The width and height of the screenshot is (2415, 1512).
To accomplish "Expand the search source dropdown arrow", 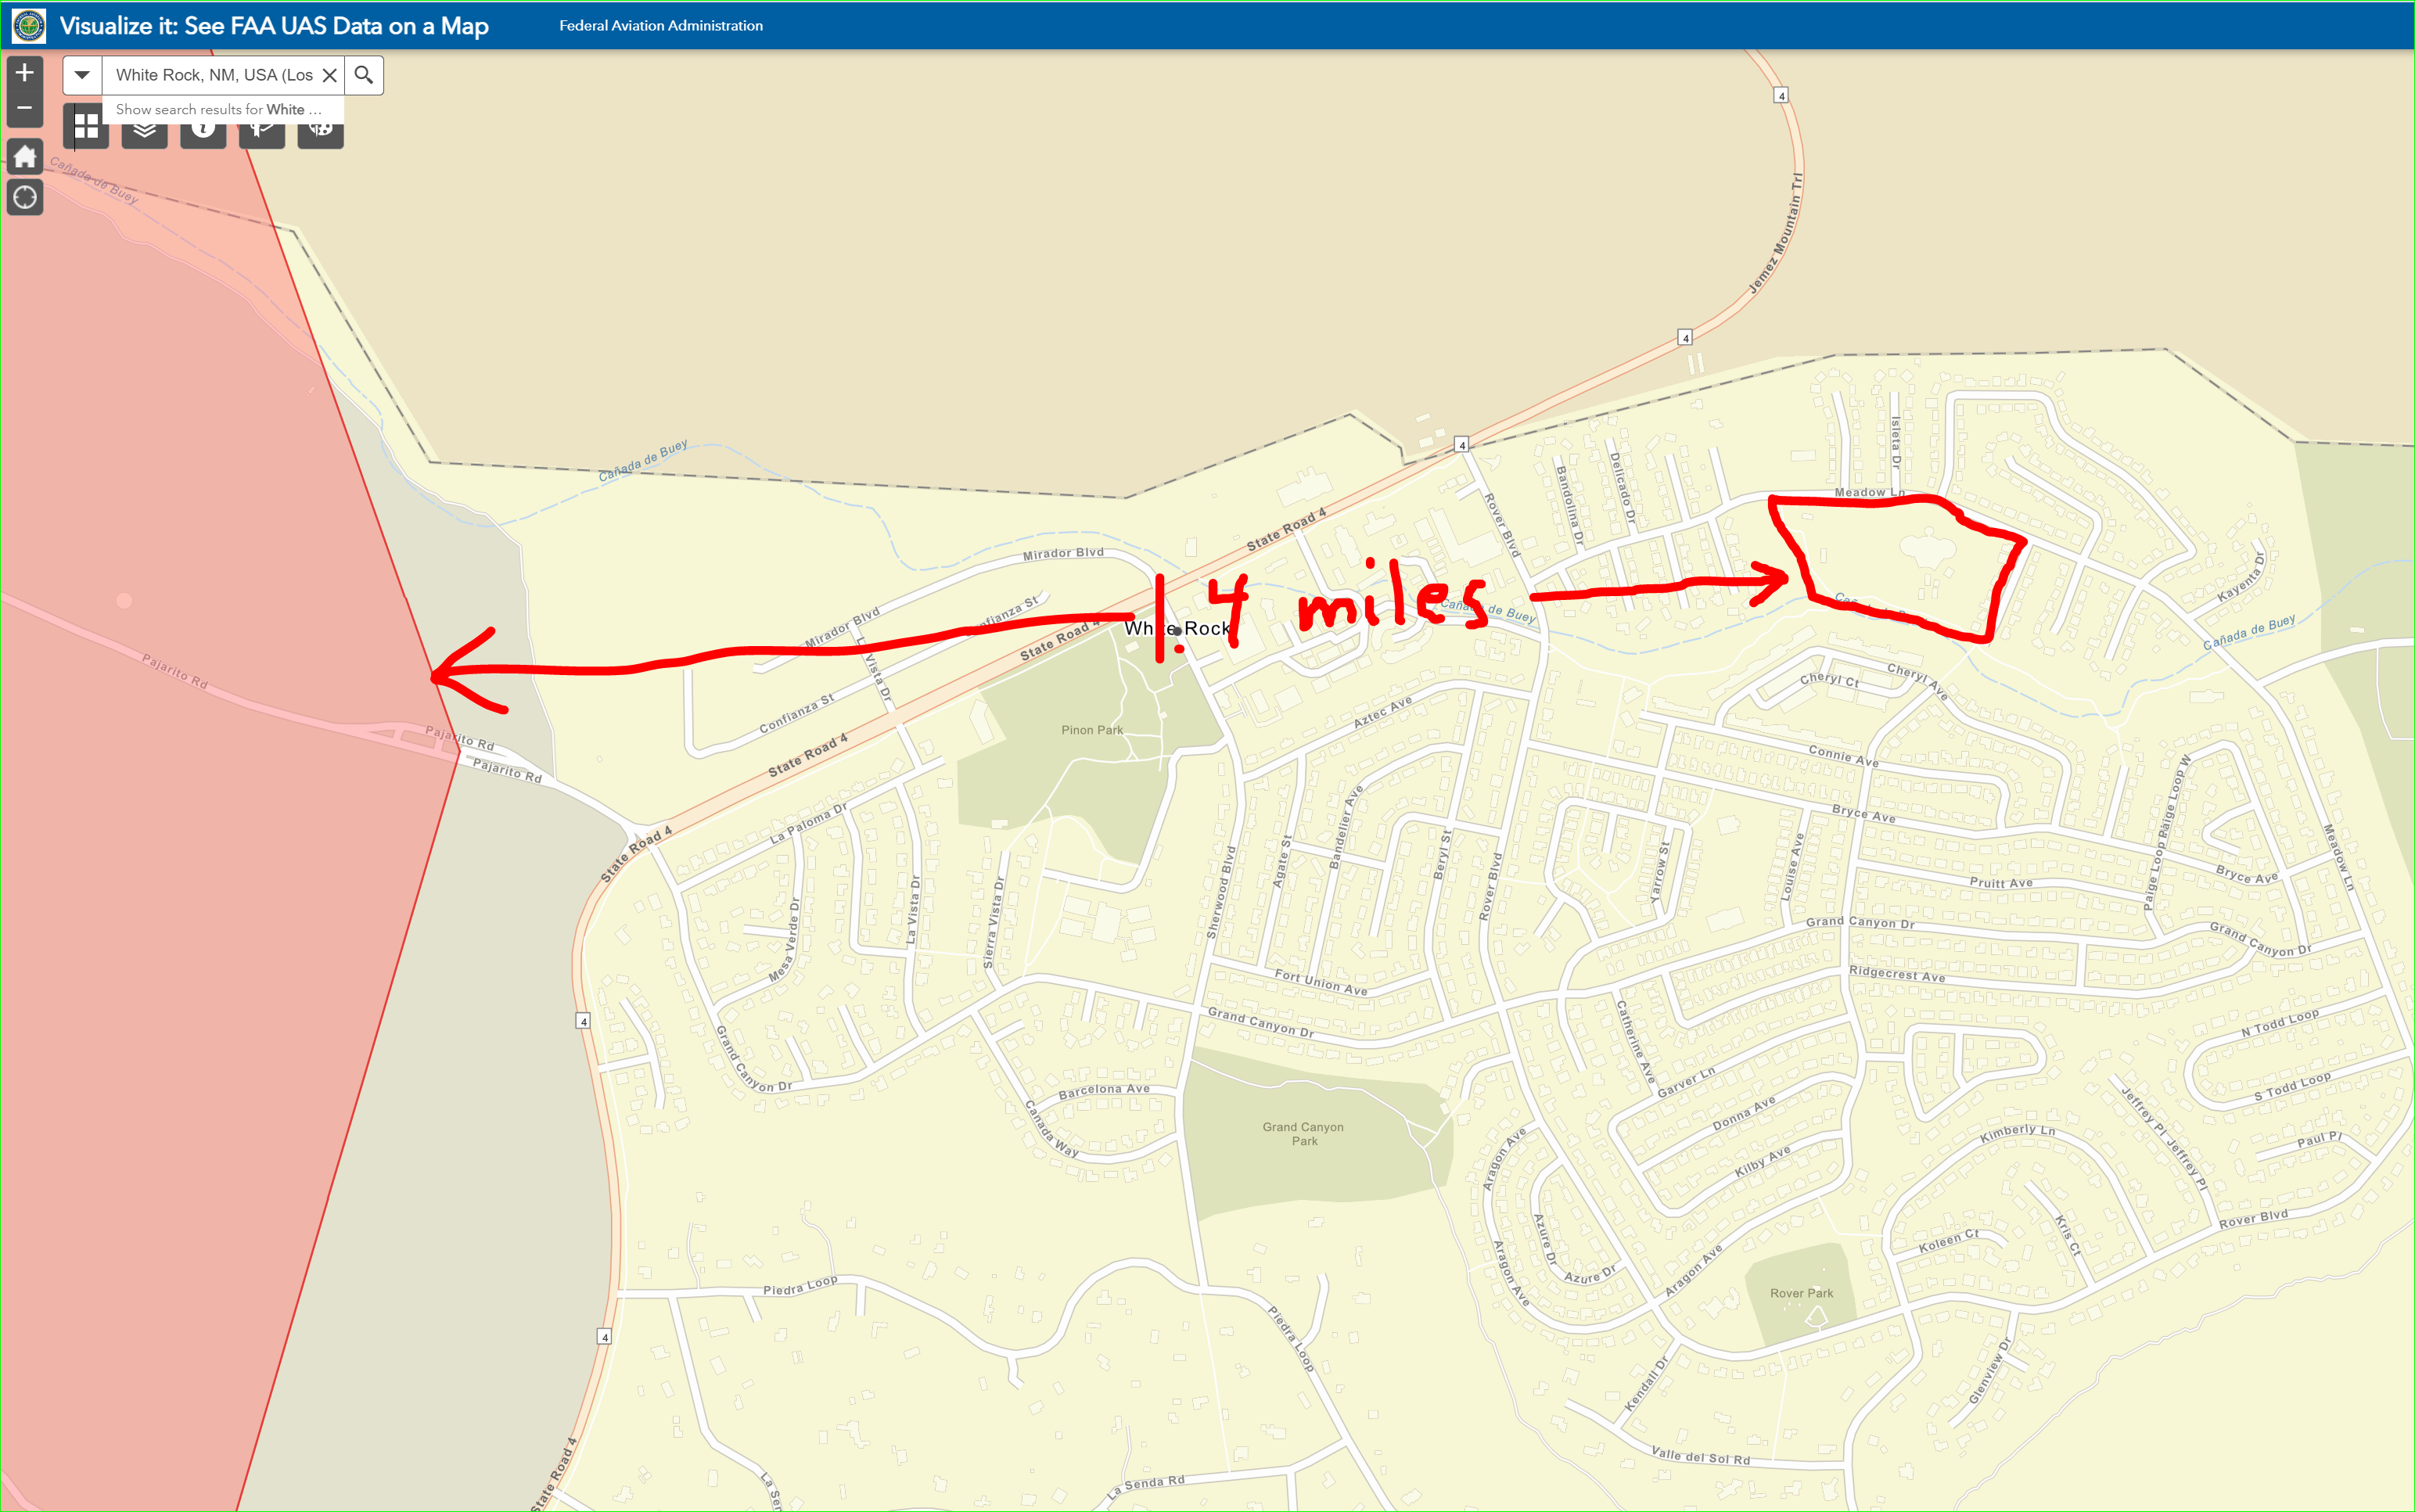I will (82, 75).
